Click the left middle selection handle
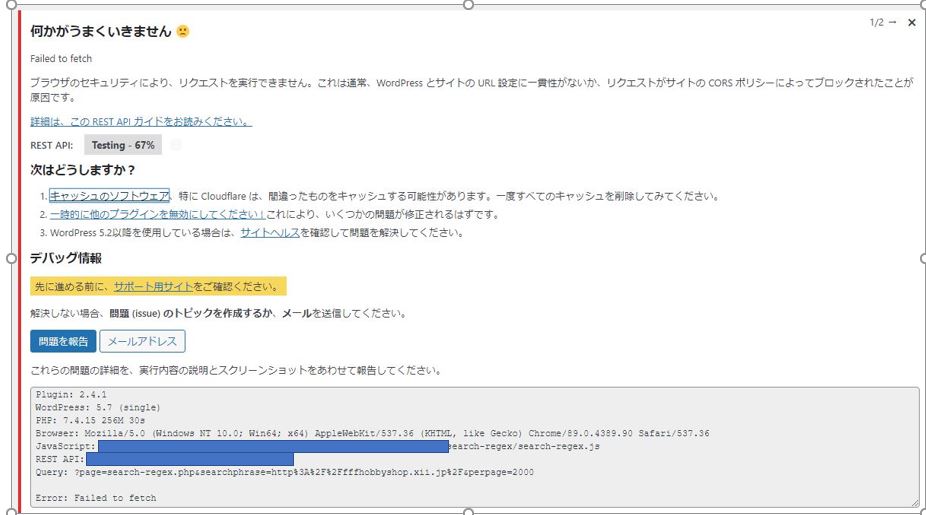The image size is (926, 515). pos(11,257)
